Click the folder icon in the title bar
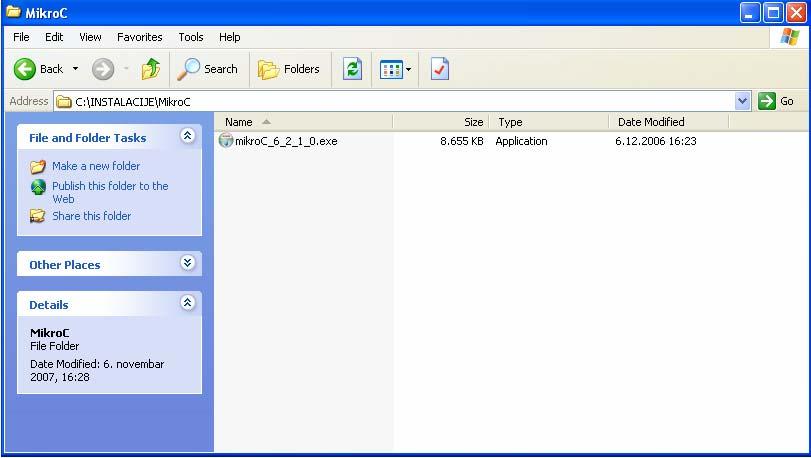The image size is (811, 458). click(x=13, y=12)
